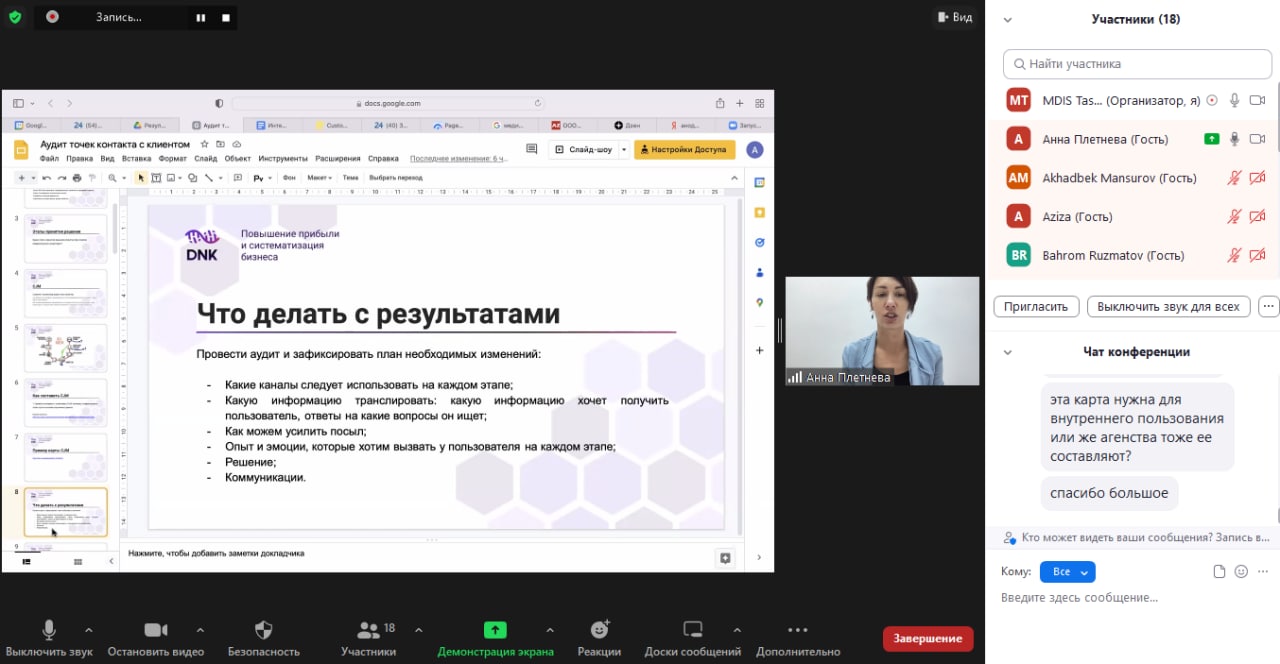Open Whiteboards (Доски сообщений) icon
The height and width of the screenshot is (664, 1280).
click(x=693, y=630)
